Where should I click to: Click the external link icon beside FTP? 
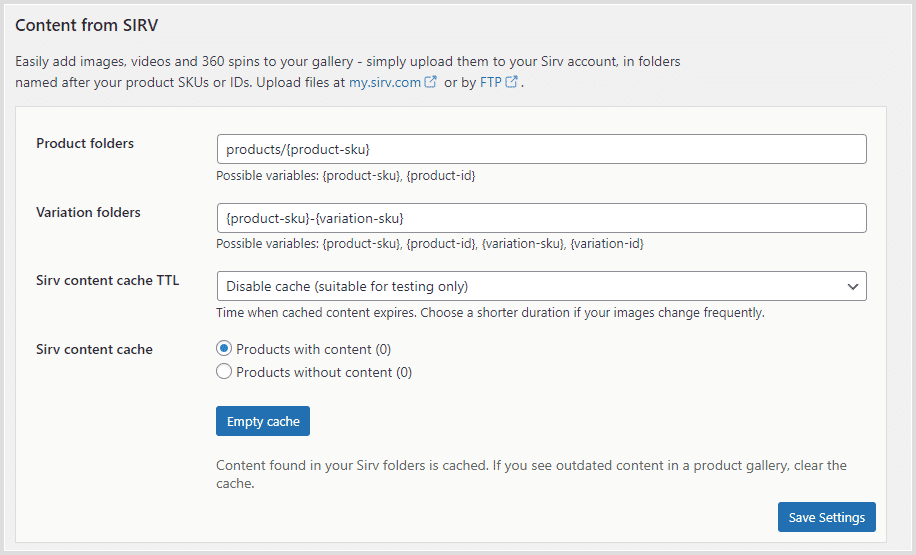tap(511, 82)
